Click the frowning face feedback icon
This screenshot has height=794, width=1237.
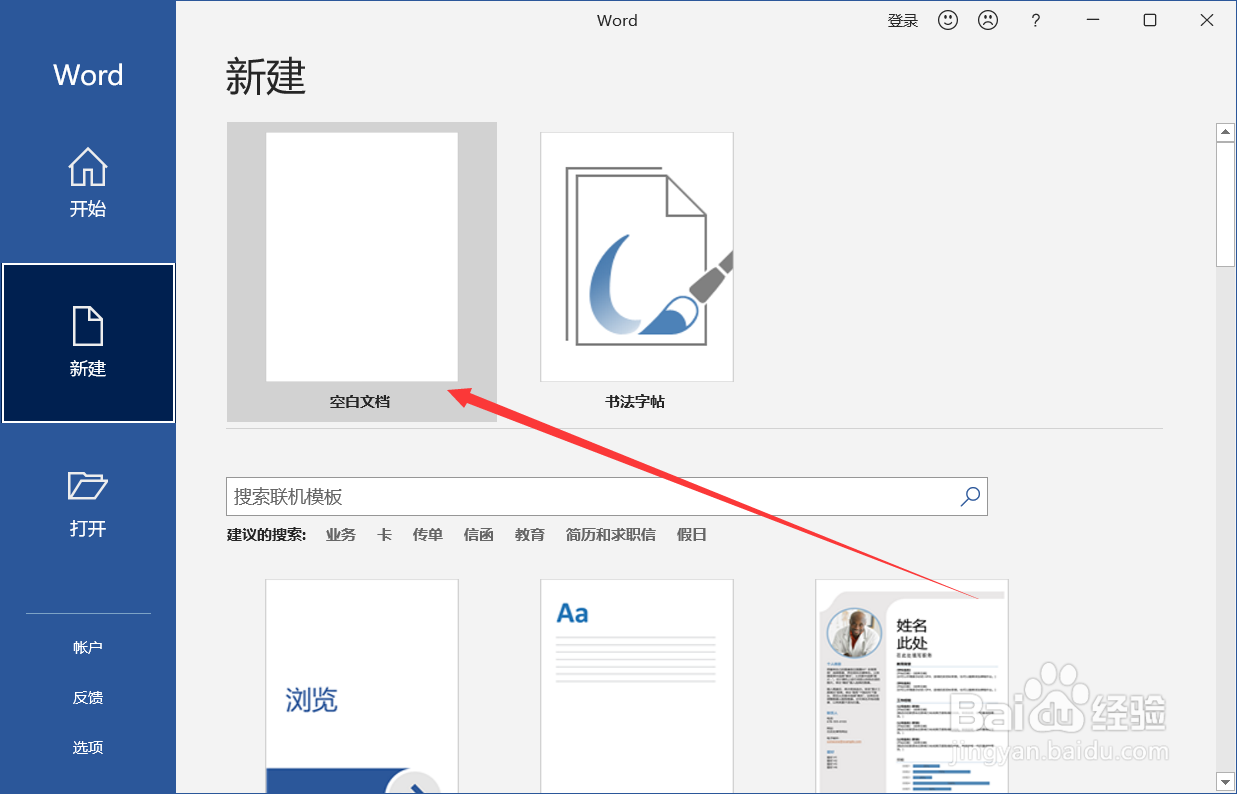988,20
